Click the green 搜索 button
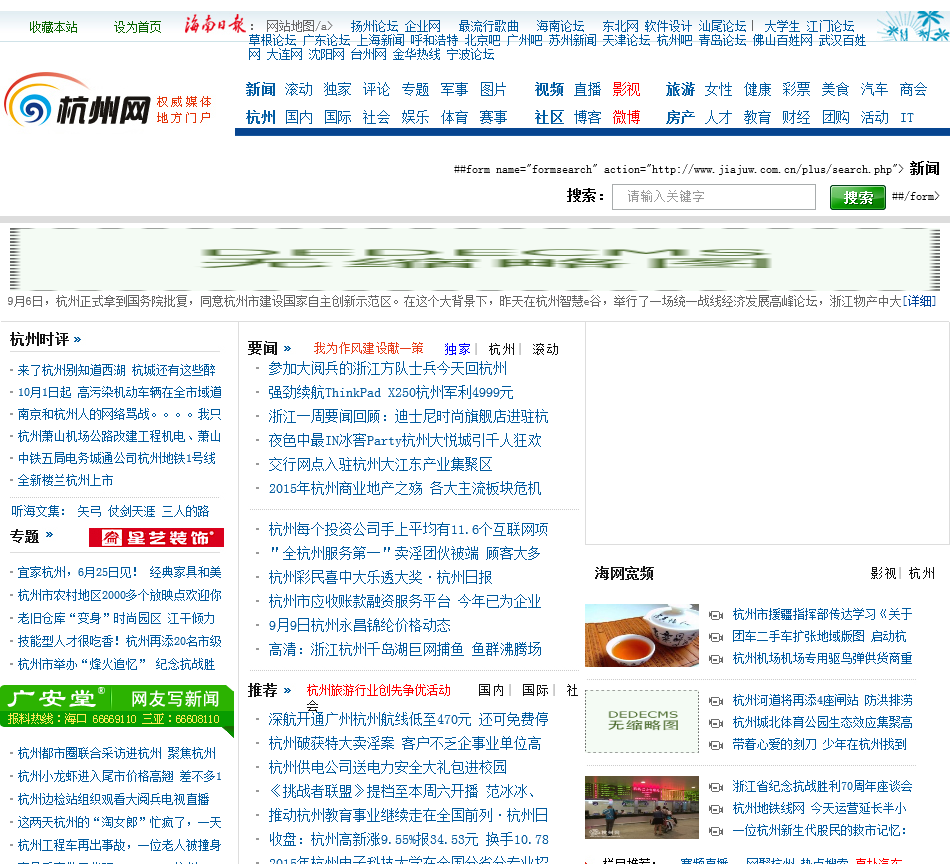 (x=858, y=198)
